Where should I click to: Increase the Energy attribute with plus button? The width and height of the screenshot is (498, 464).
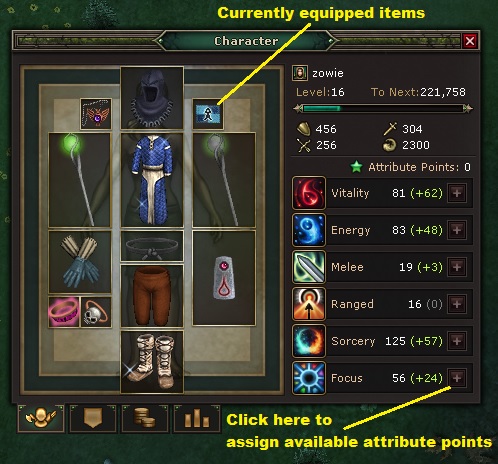[x=457, y=230]
